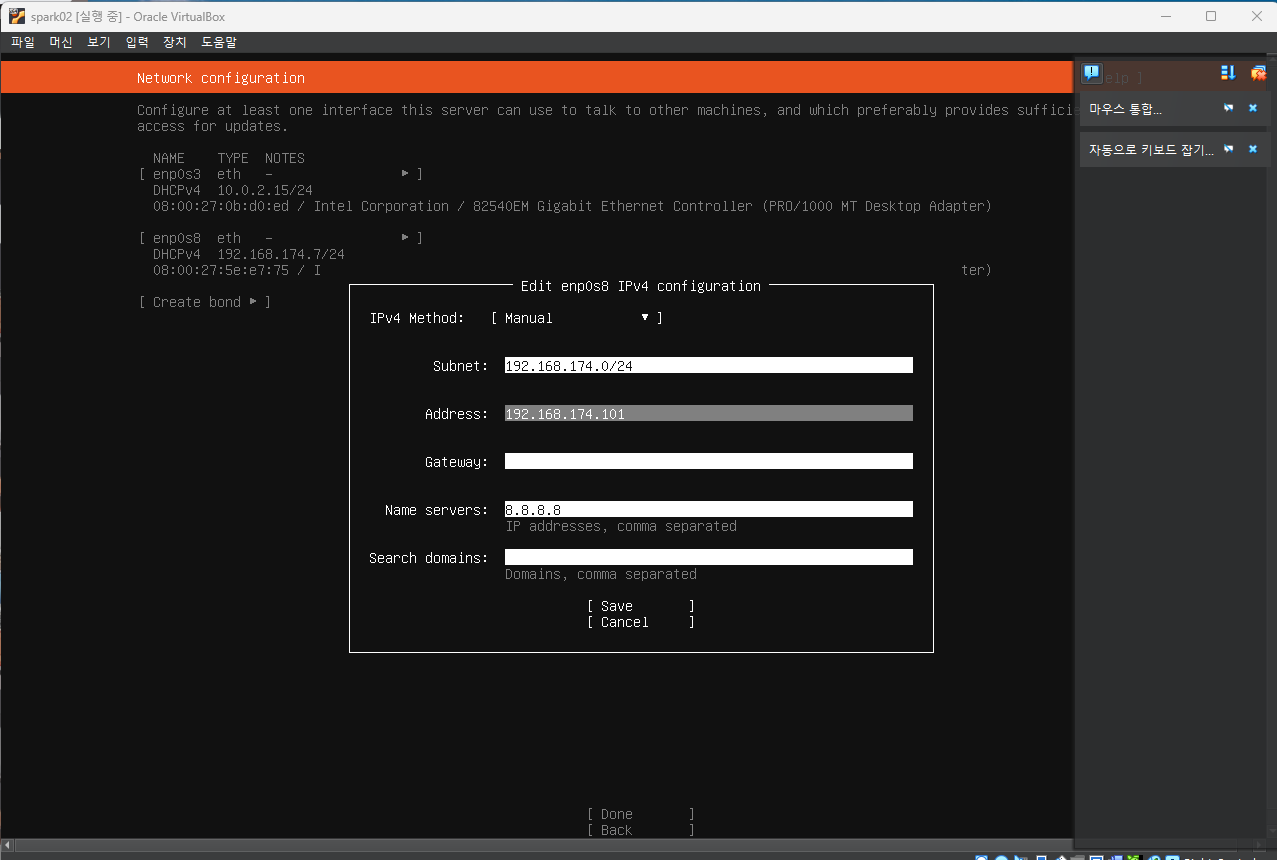Click the dismiss all notifications icon
Screen dimensions: 1277x860
pos(1258,73)
